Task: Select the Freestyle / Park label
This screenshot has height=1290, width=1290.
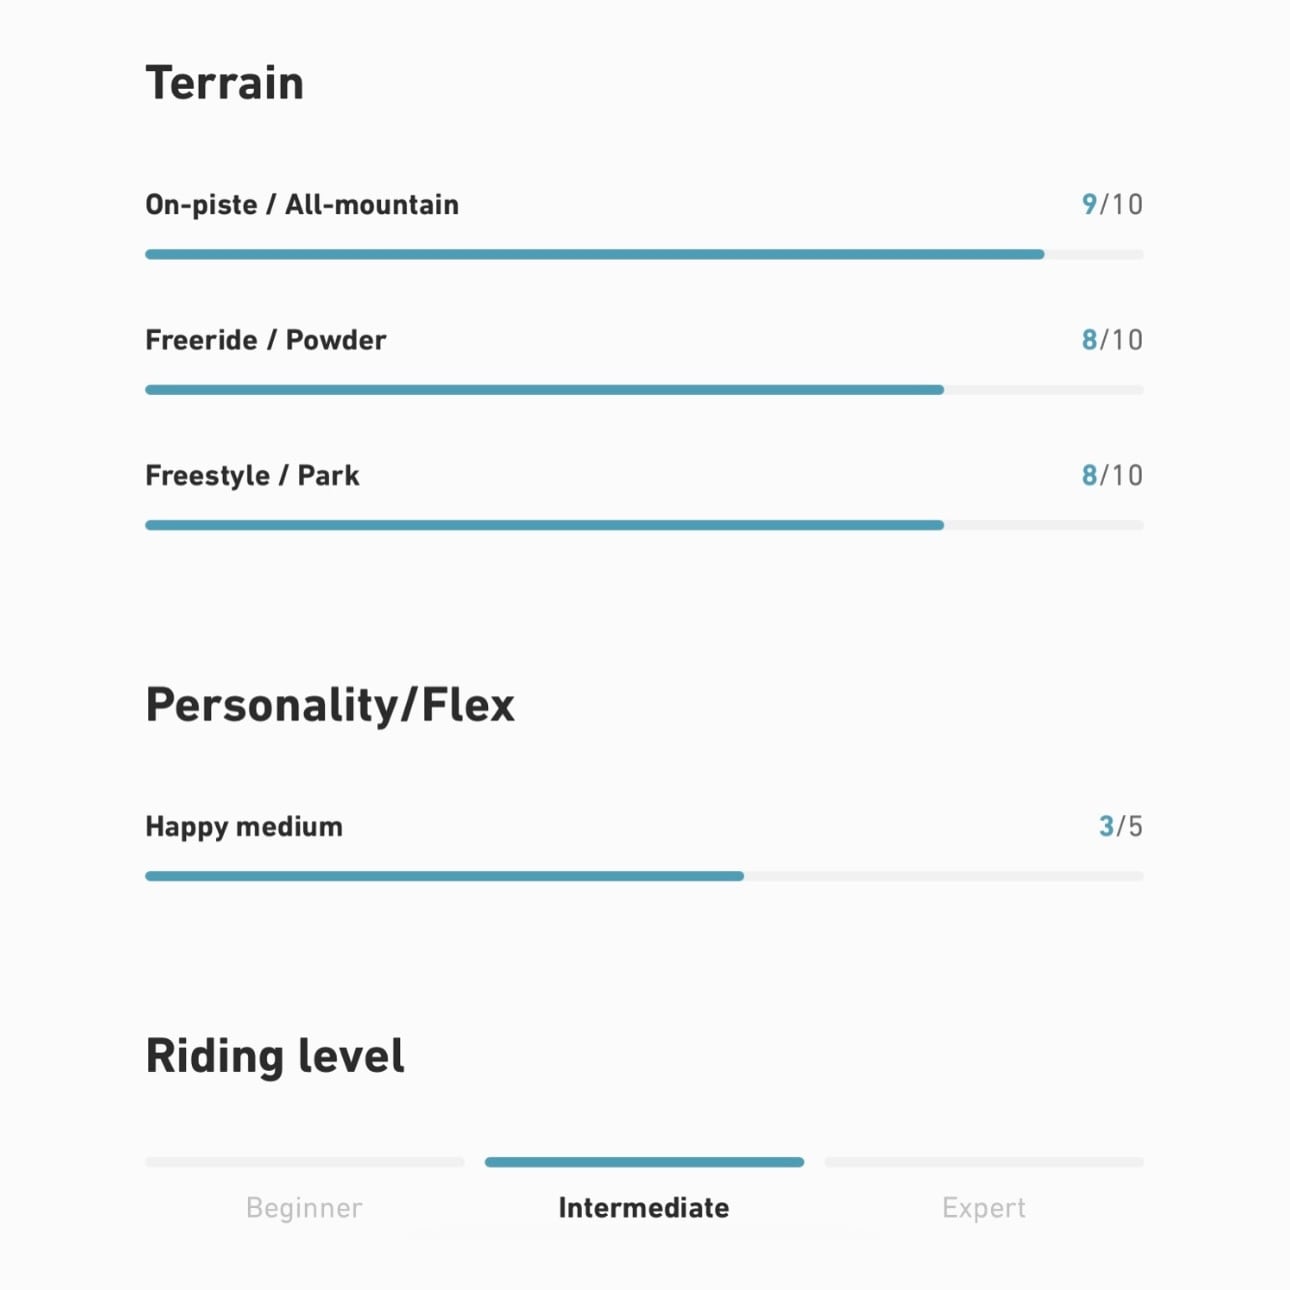Action: click(252, 475)
